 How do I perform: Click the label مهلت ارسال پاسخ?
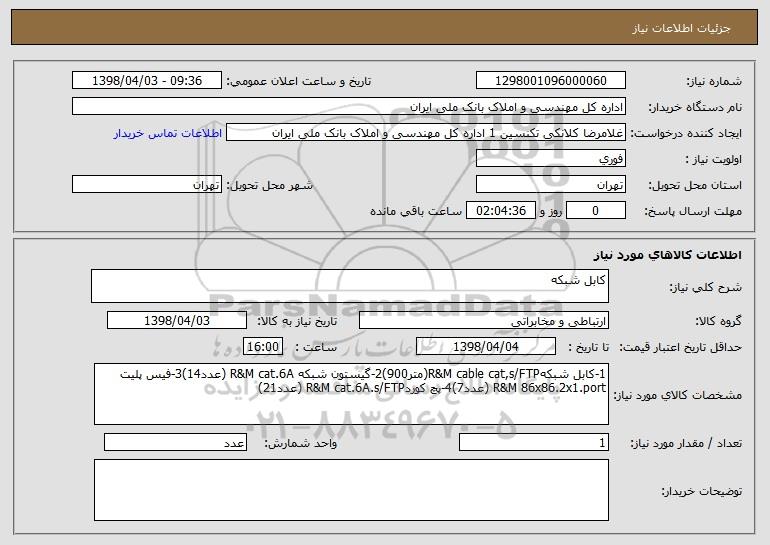click(693, 212)
